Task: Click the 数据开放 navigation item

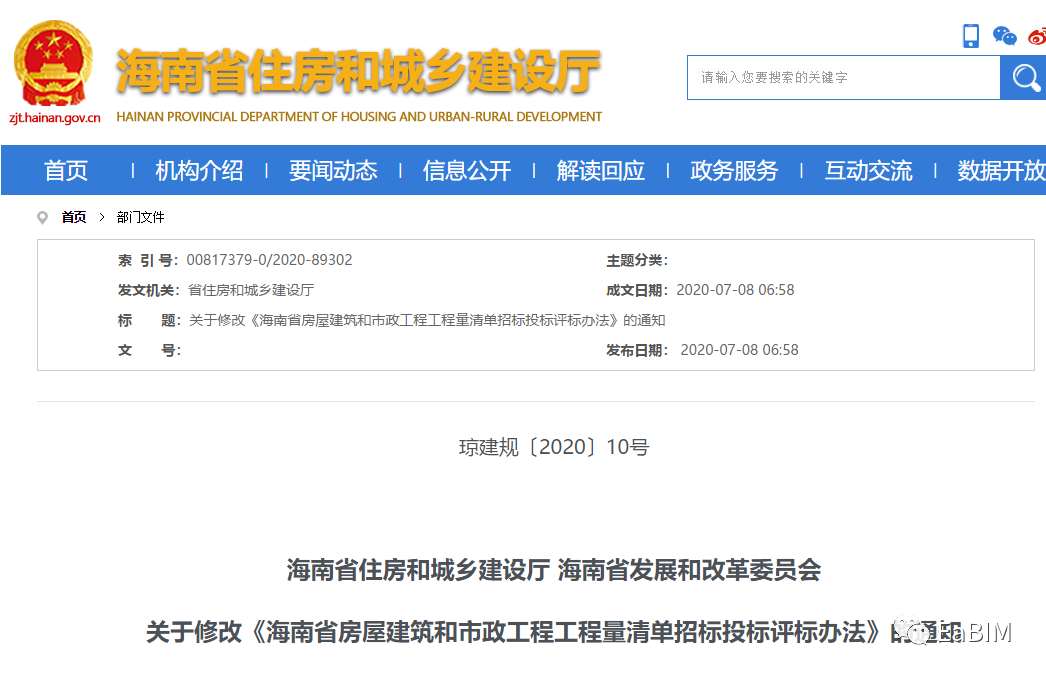Action: pos(1001,171)
